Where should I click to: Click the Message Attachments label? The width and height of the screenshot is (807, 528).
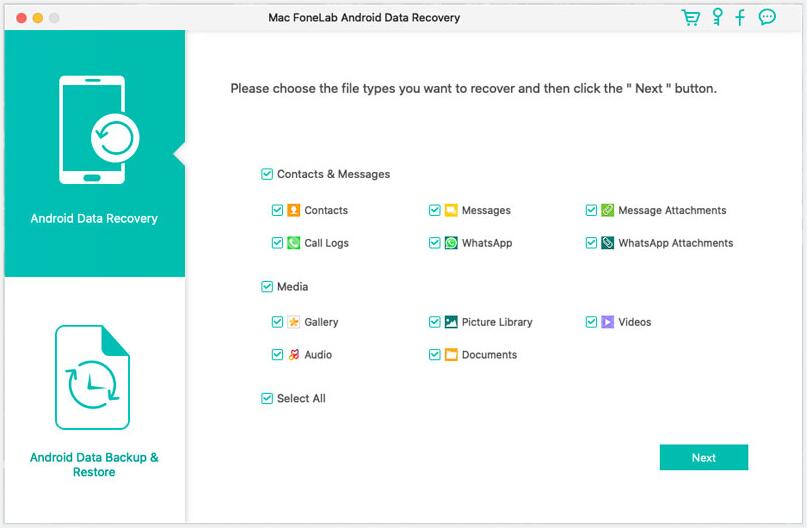tap(672, 210)
